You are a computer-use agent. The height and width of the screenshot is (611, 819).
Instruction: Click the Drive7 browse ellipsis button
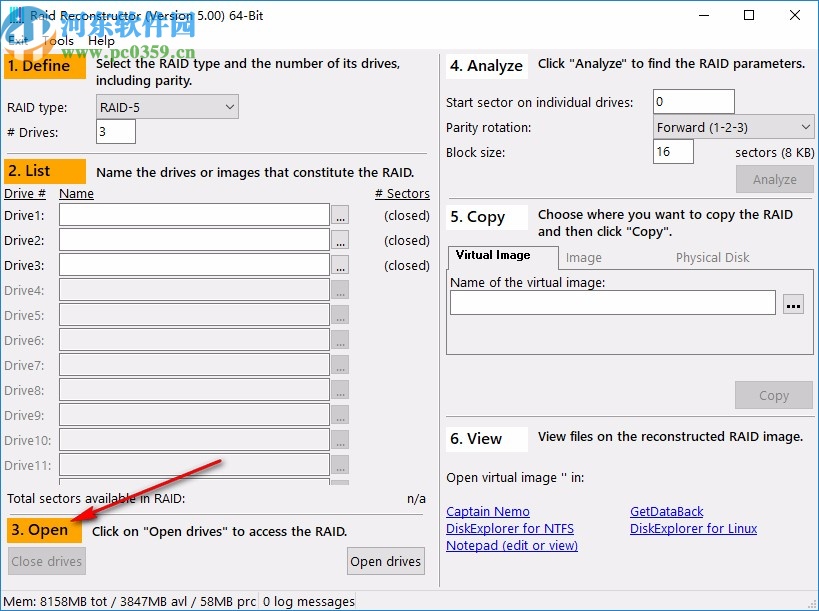(x=340, y=365)
